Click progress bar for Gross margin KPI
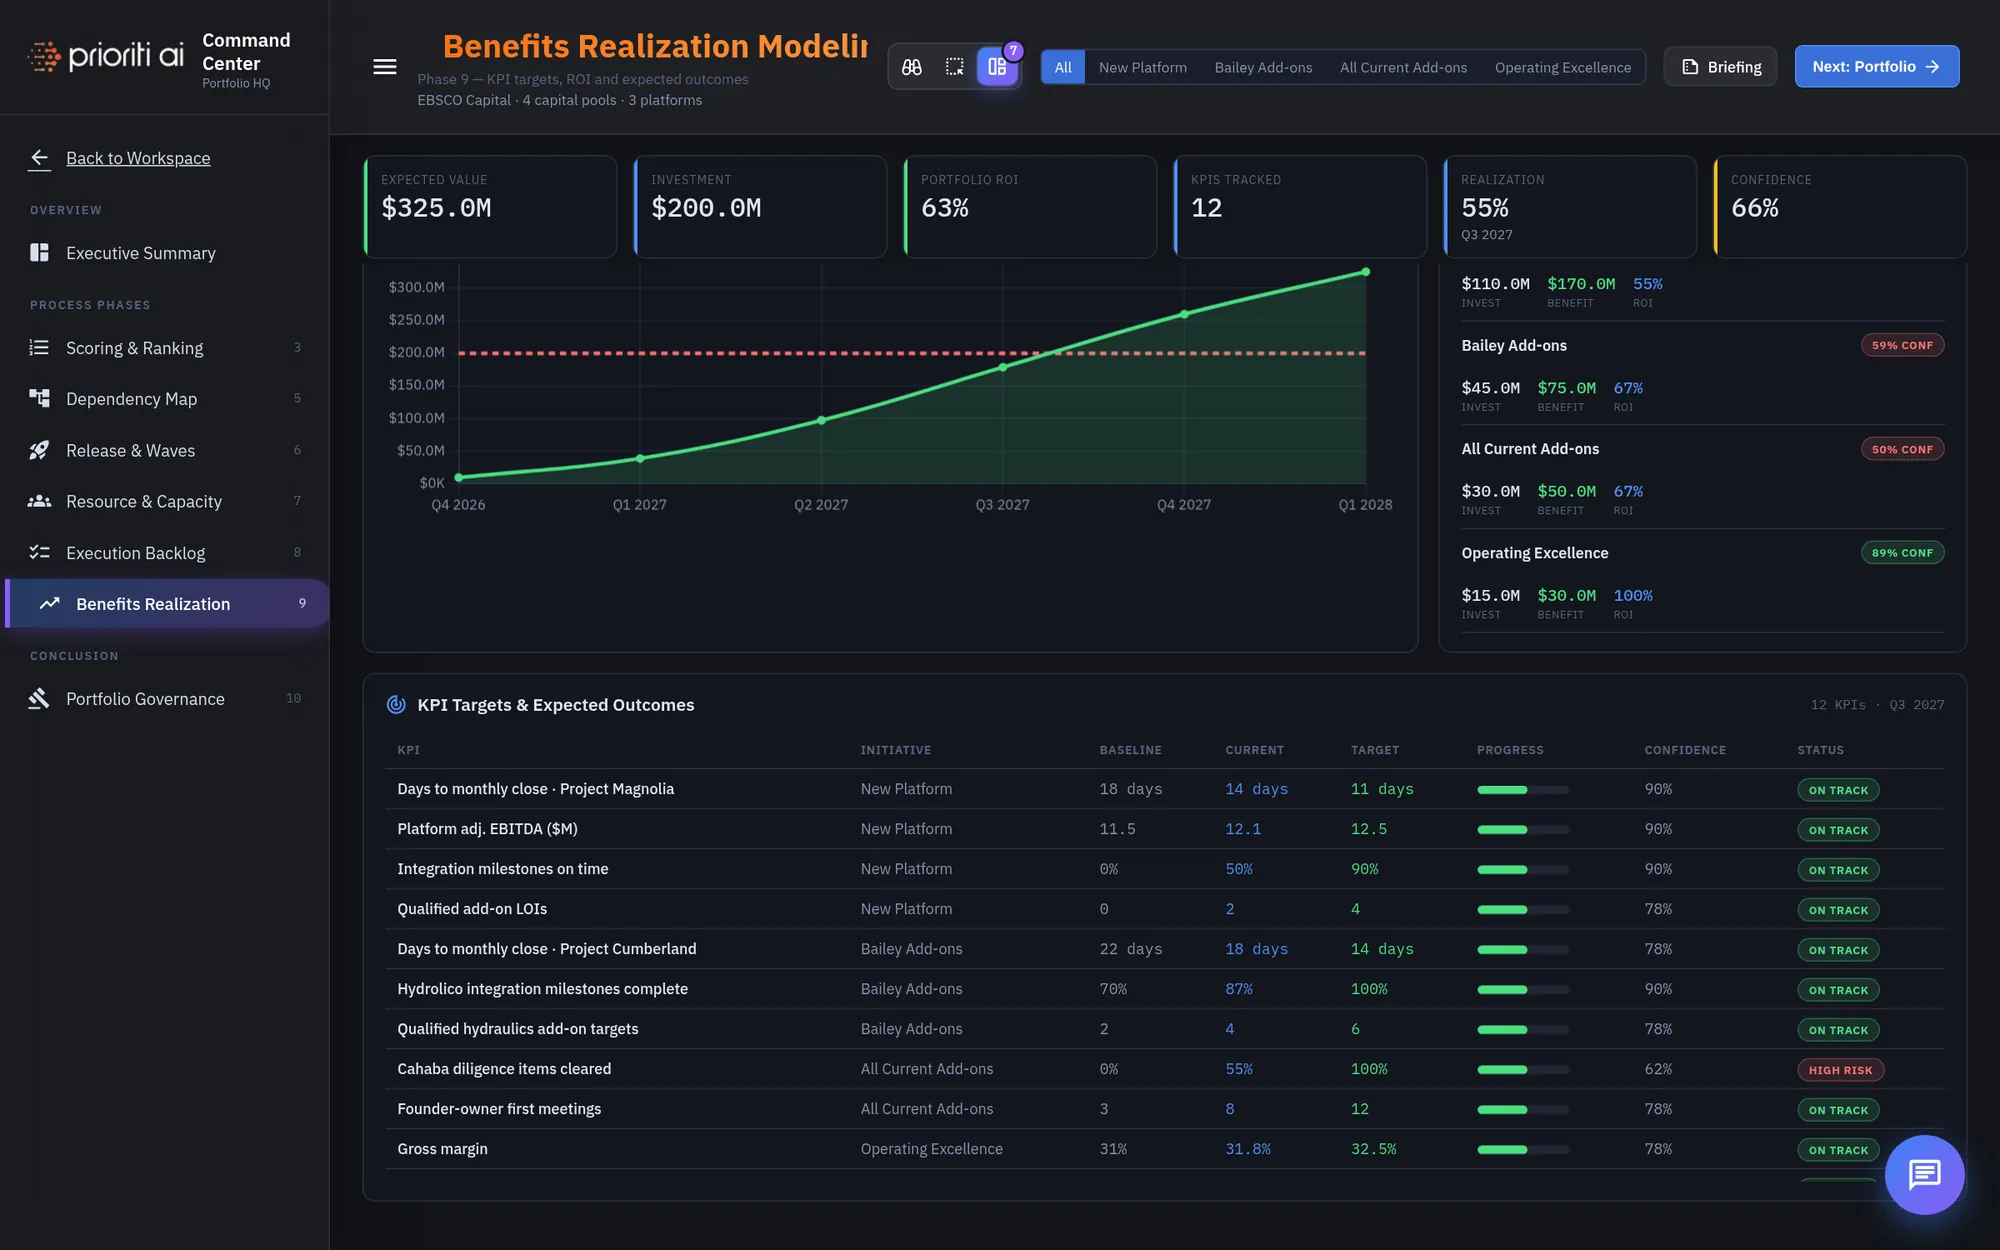The image size is (2000, 1250). 1523,1150
